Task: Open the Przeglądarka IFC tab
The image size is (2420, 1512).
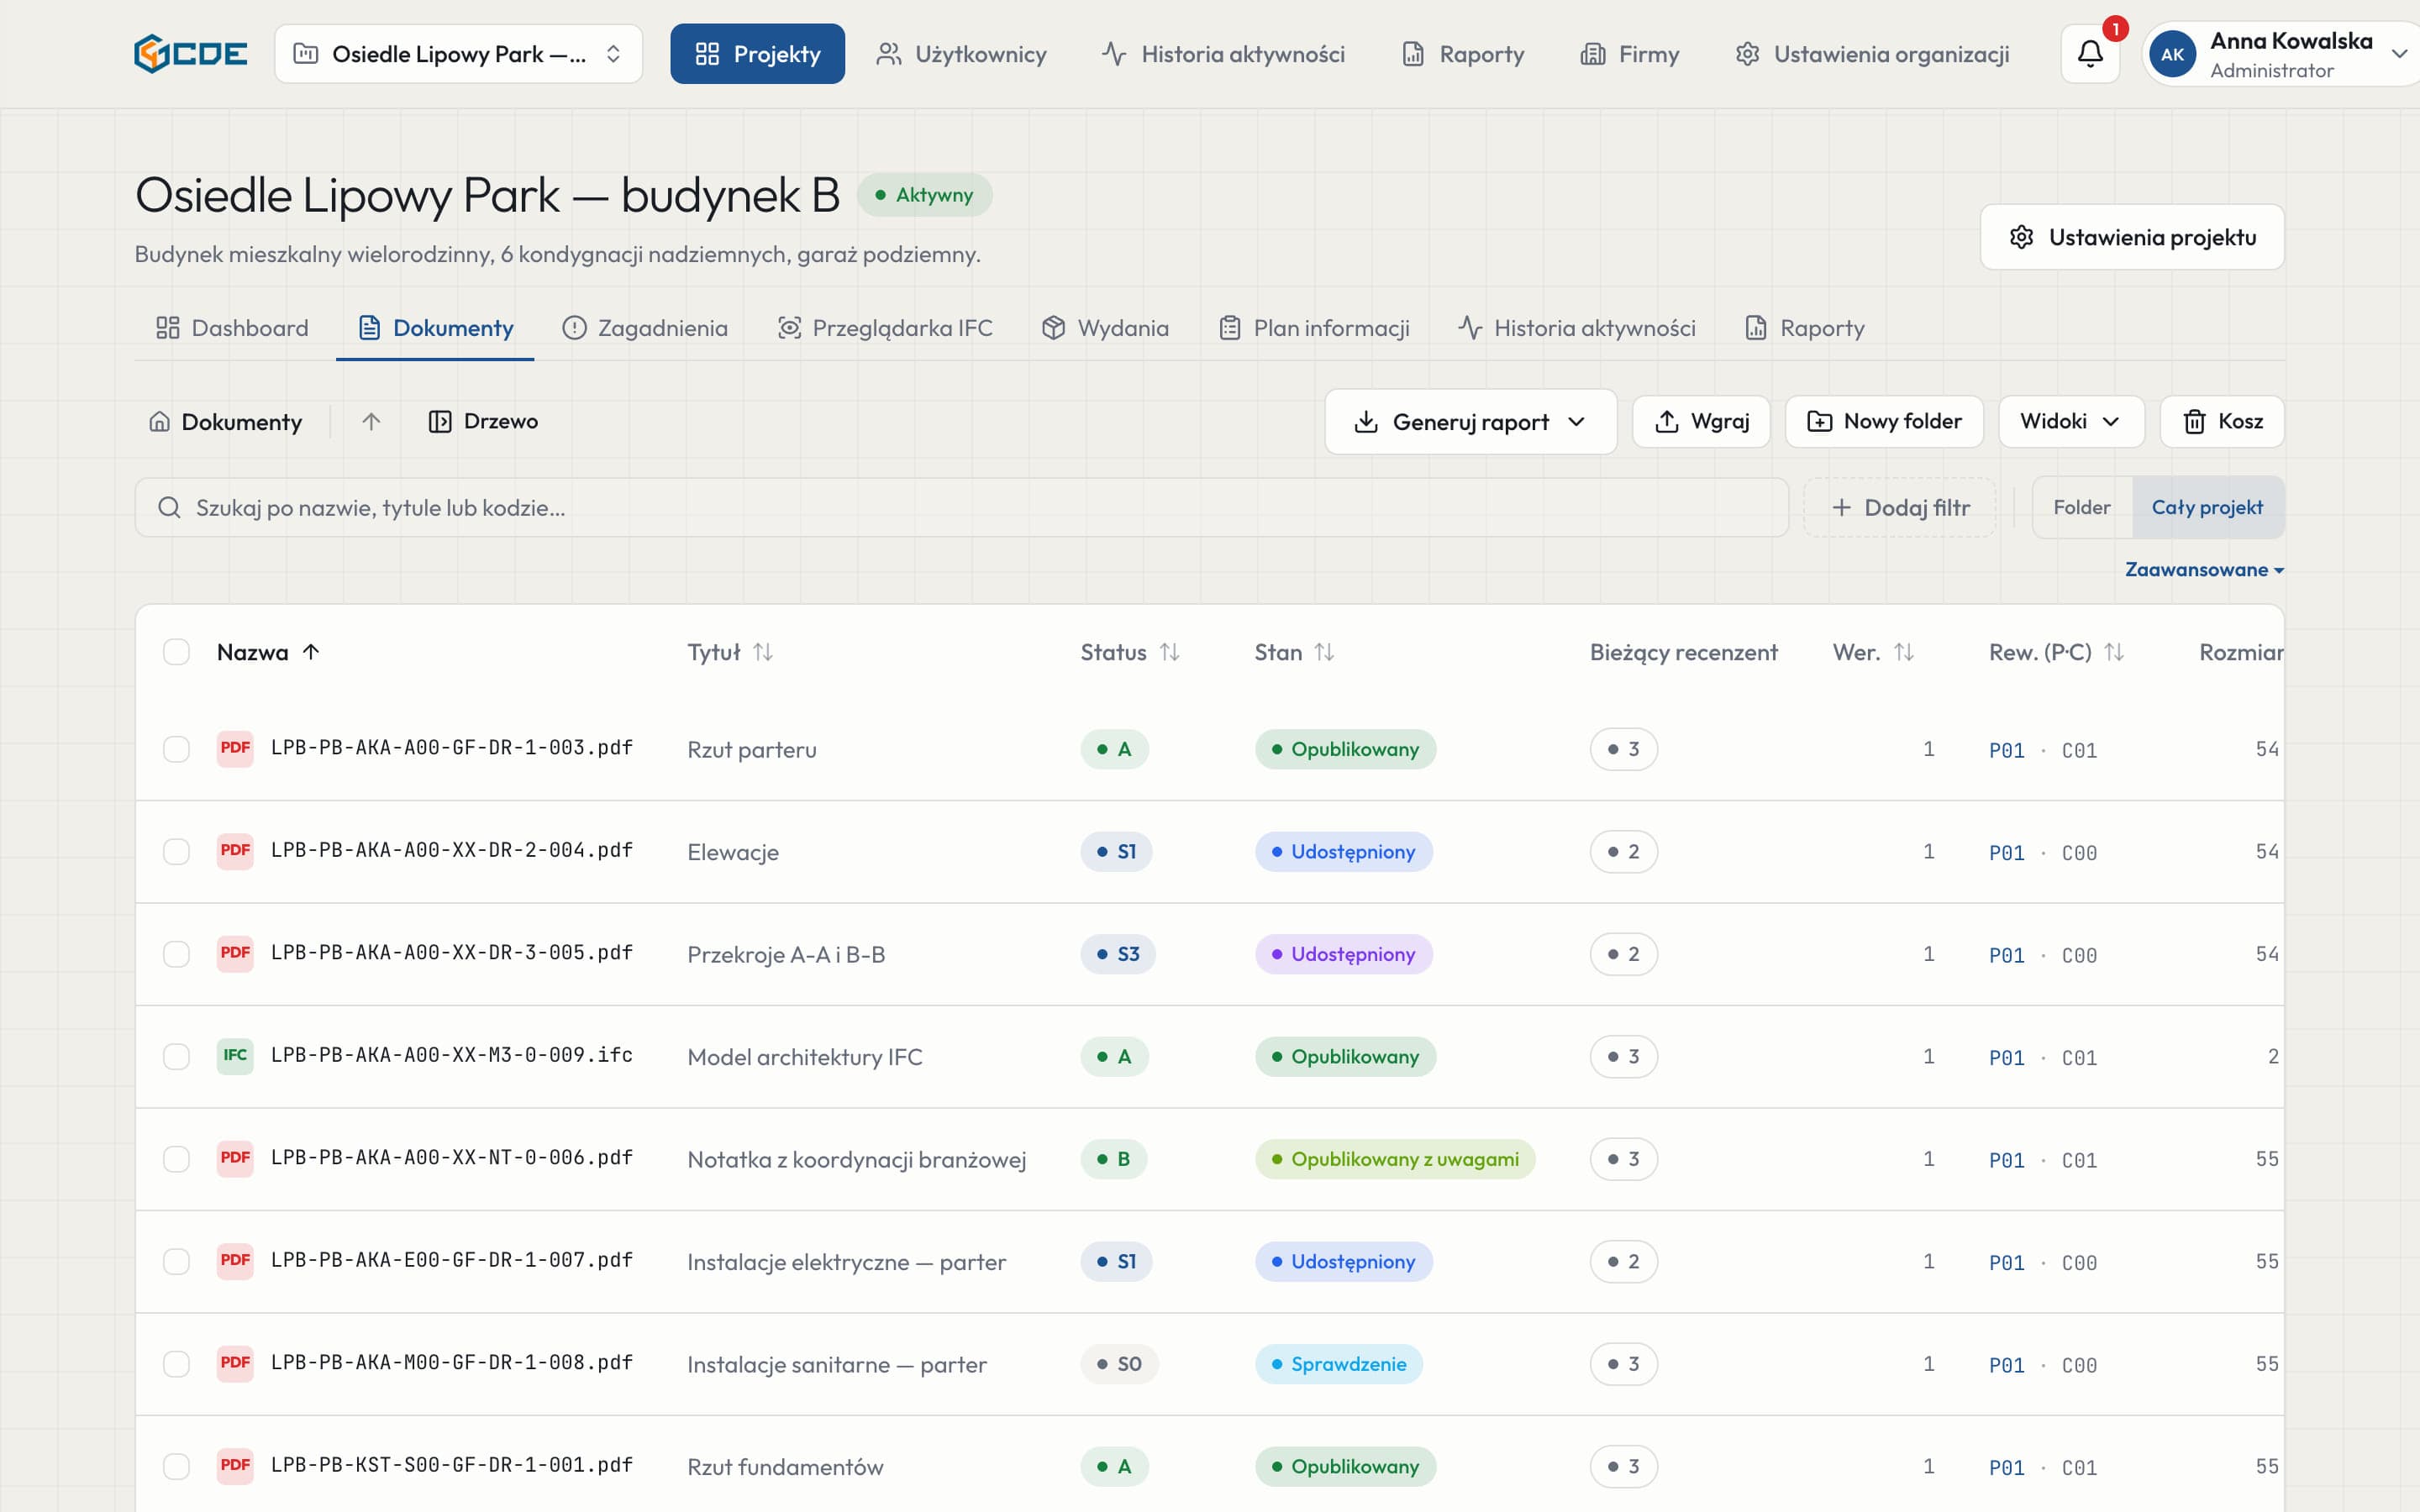Action: coord(885,328)
